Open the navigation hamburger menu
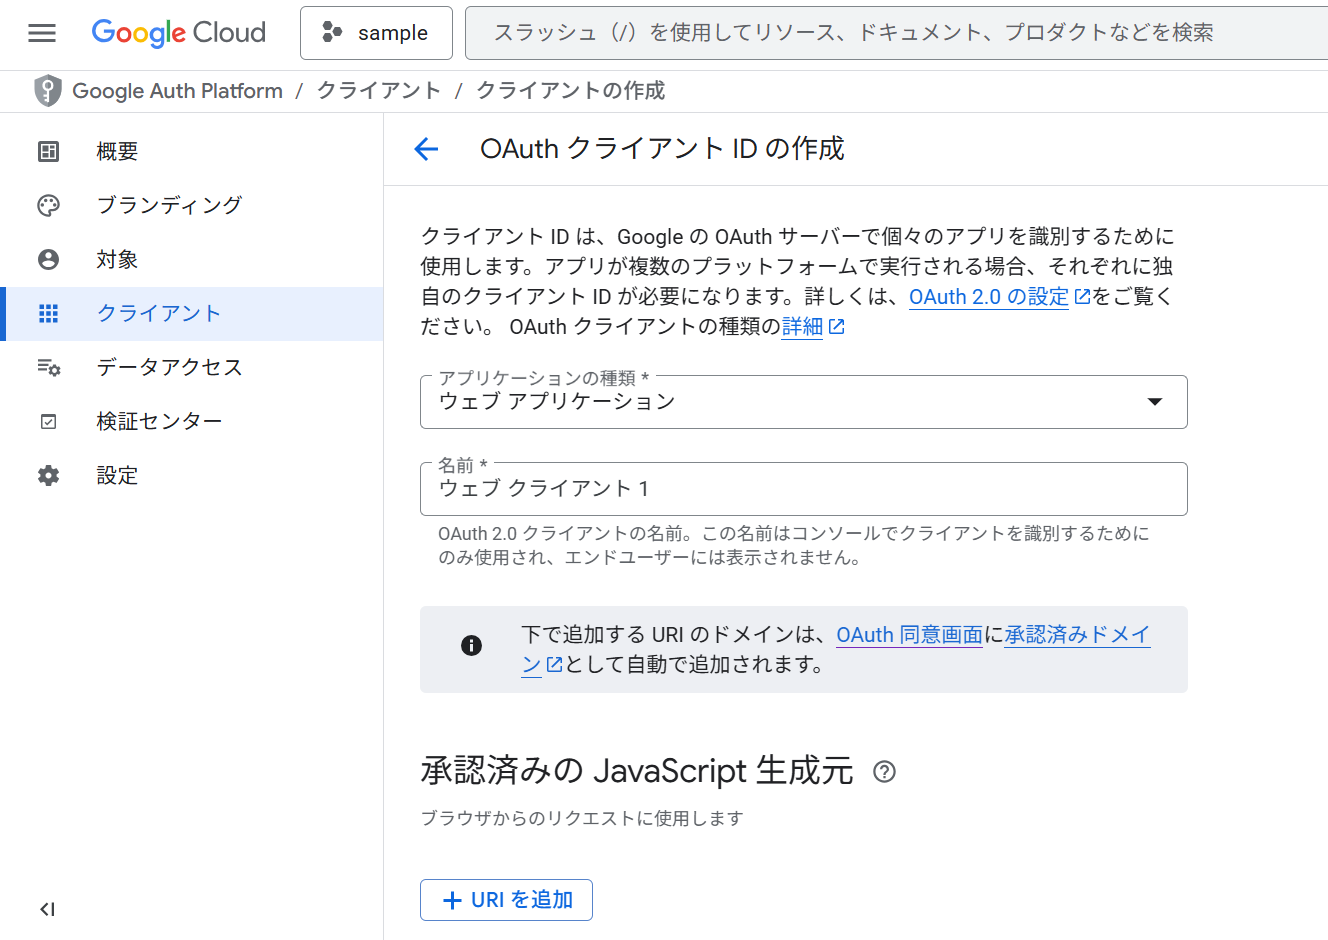This screenshot has width=1328, height=940. coord(41,32)
